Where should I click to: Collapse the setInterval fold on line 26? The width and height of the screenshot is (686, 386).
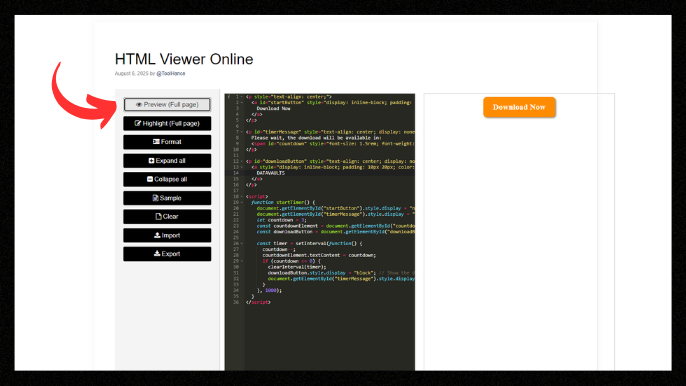[242, 243]
